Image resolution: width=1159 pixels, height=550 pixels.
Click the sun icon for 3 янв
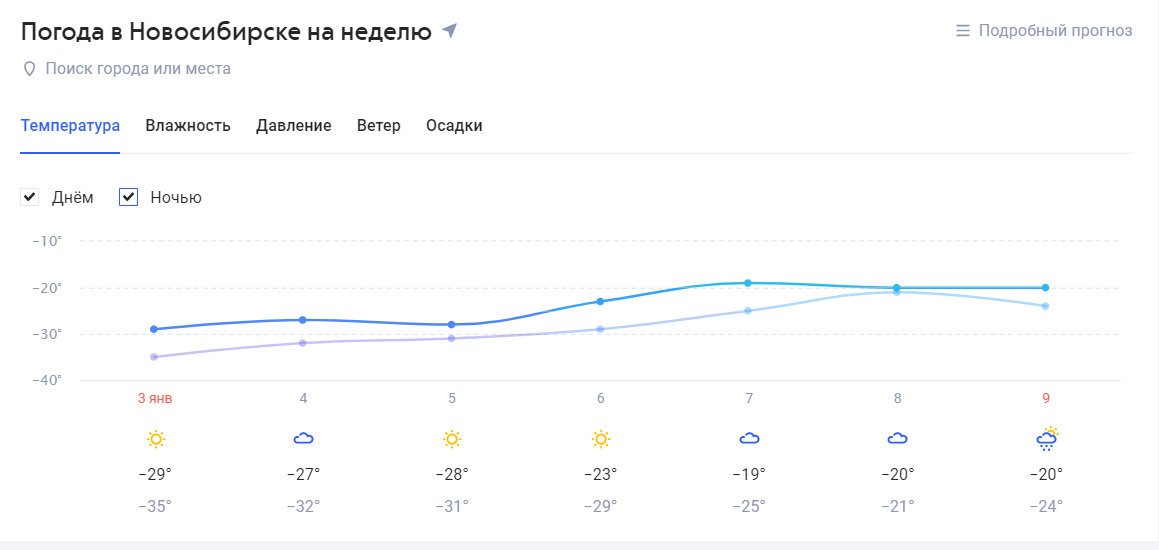[155, 439]
